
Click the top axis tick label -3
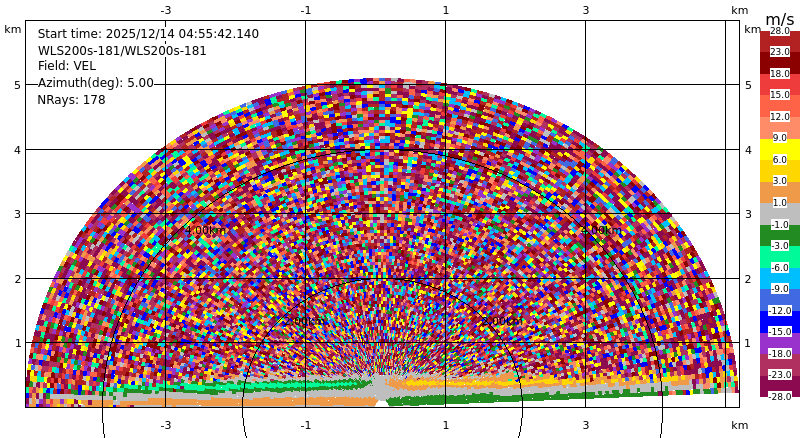pyautogui.click(x=166, y=10)
